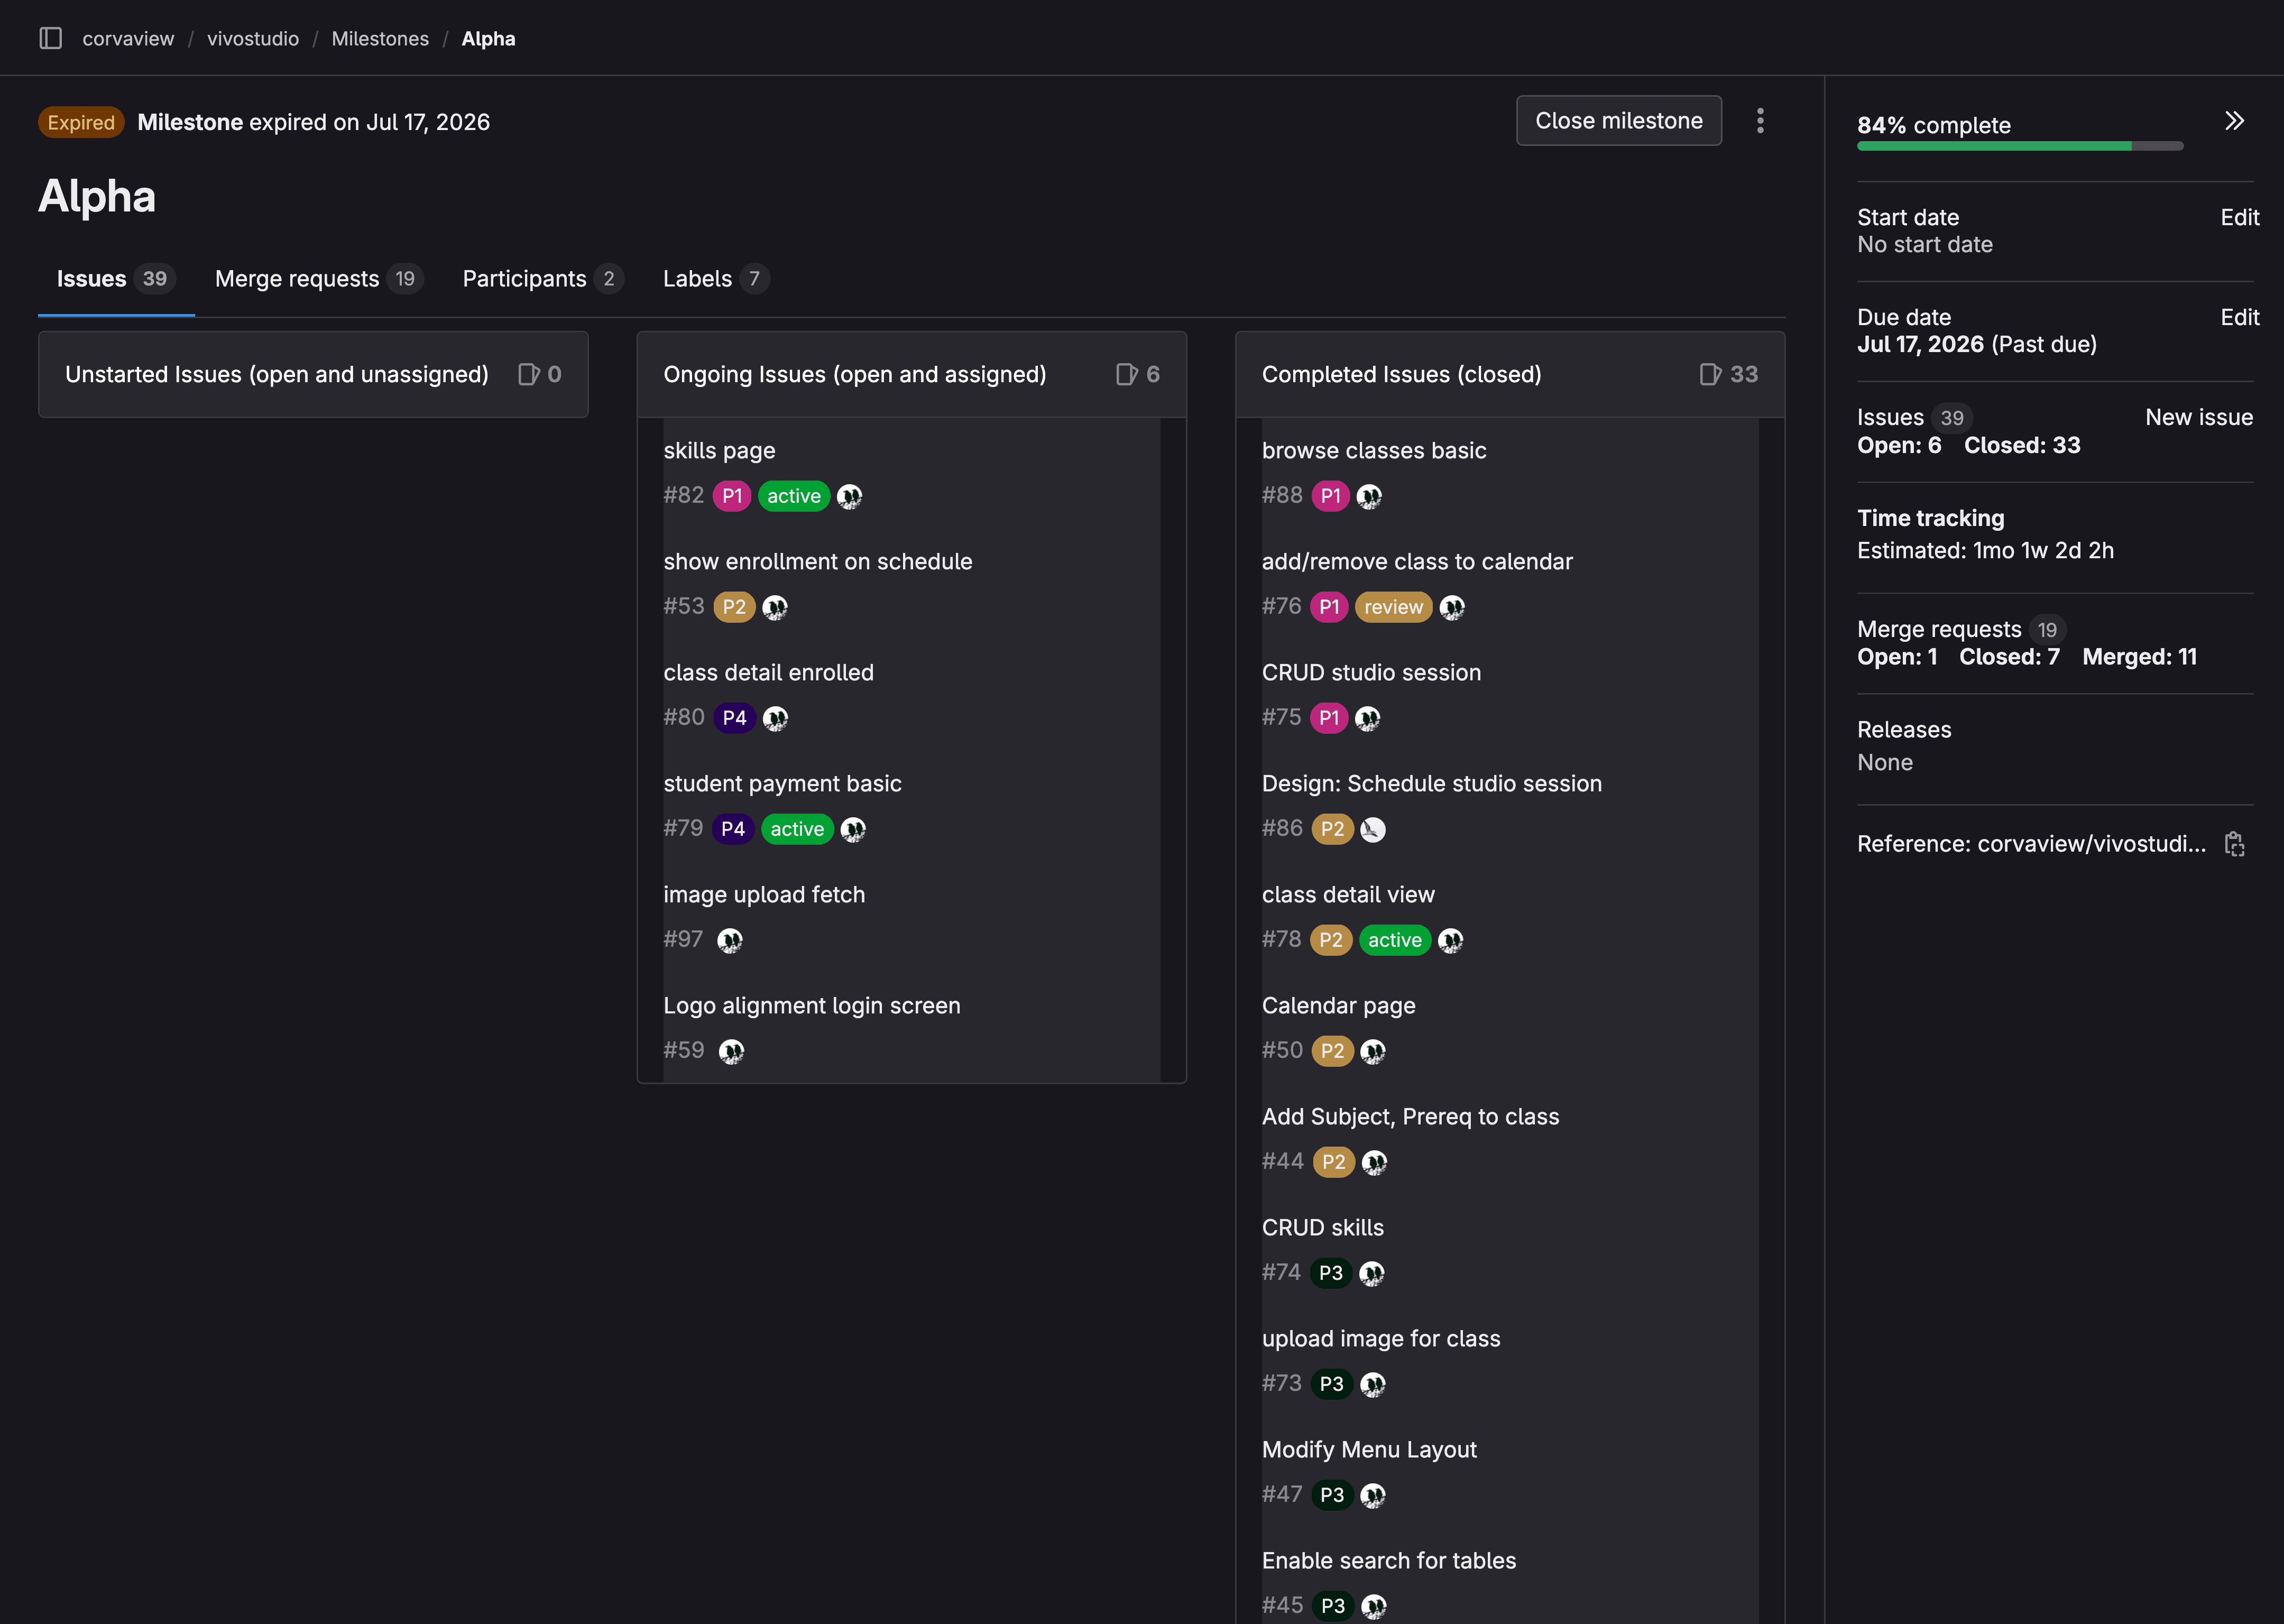The height and width of the screenshot is (1624, 2284).
Task: Open the browse classes basic issue
Action: tap(1374, 451)
